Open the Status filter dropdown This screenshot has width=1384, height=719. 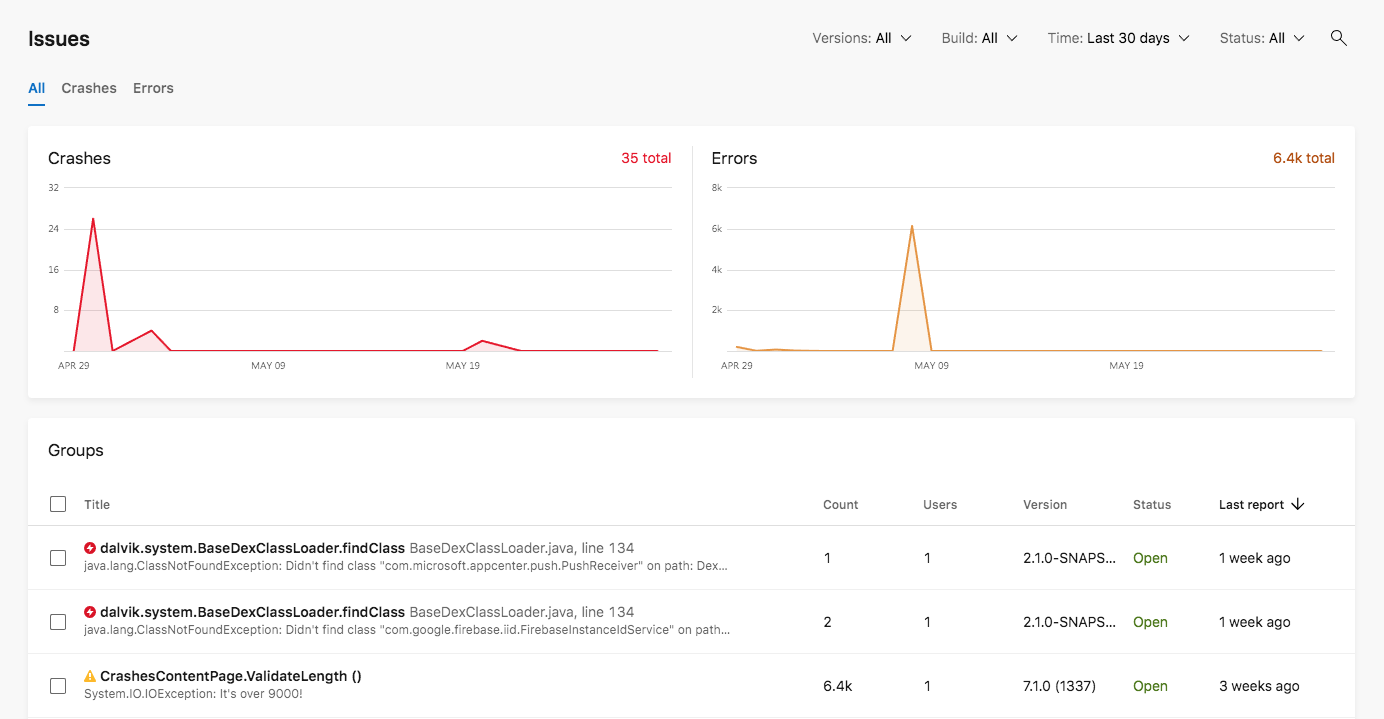1261,38
